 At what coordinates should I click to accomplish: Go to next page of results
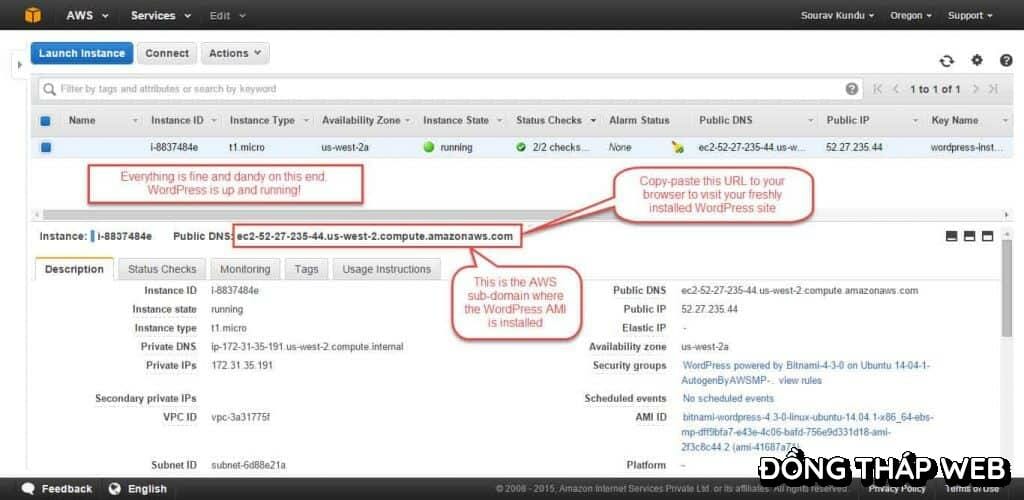pos(974,89)
